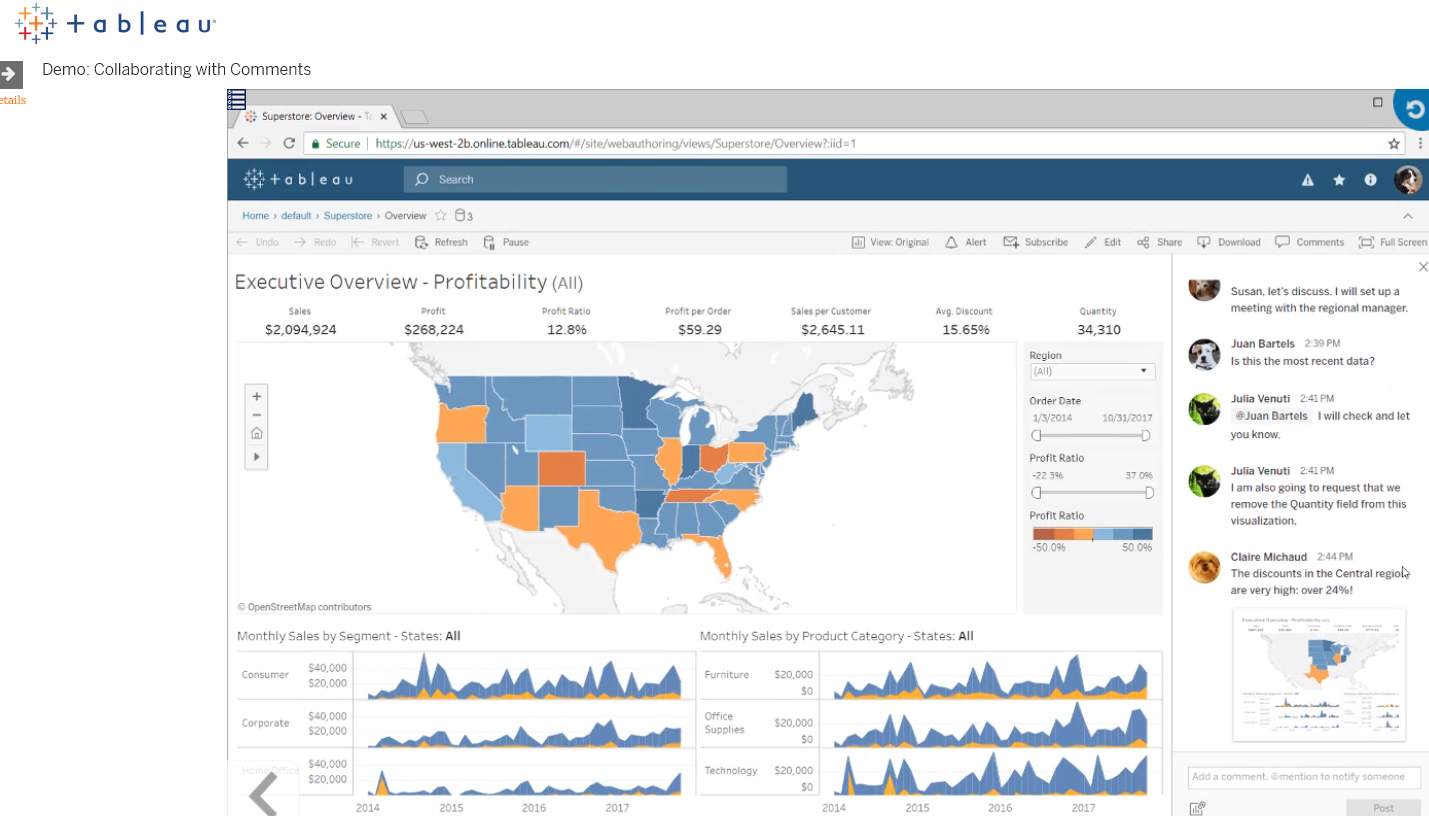This screenshot has width=1429, height=816.
Task: Bookmark the page using address bar star
Action: pos(1394,143)
